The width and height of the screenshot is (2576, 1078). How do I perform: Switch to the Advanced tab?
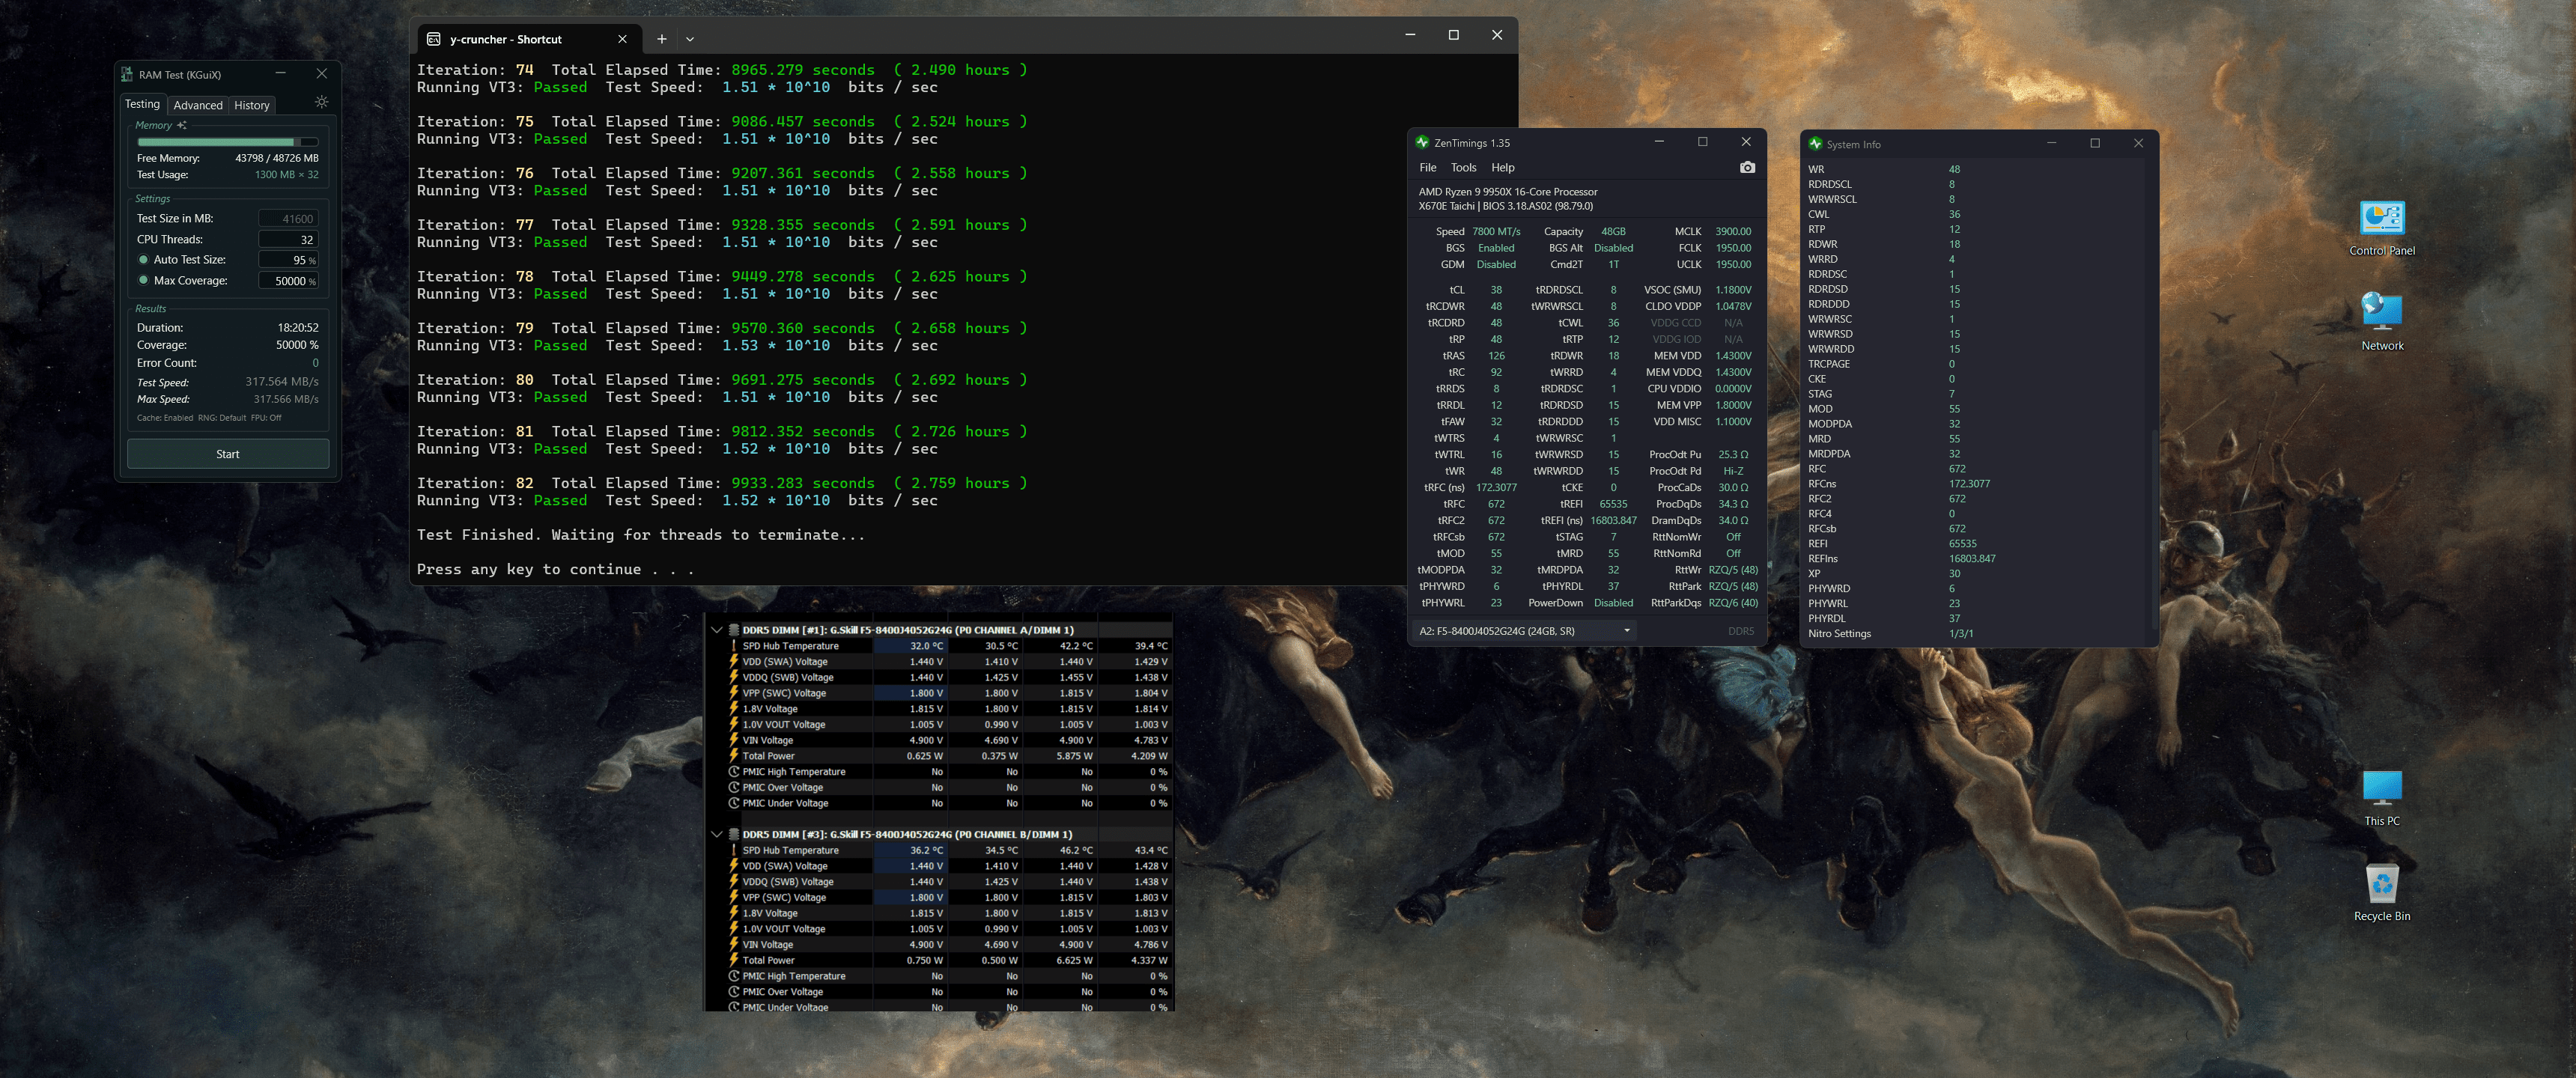pyautogui.click(x=198, y=105)
